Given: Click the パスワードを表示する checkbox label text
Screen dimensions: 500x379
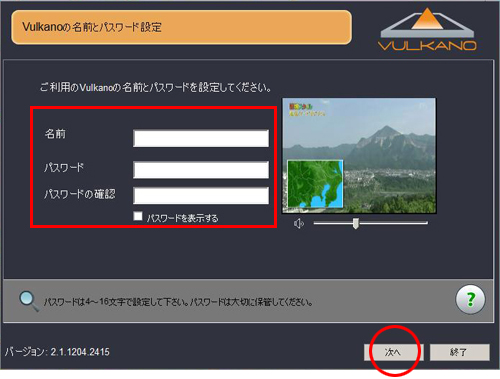Looking at the screenshot, I should point(182,218).
